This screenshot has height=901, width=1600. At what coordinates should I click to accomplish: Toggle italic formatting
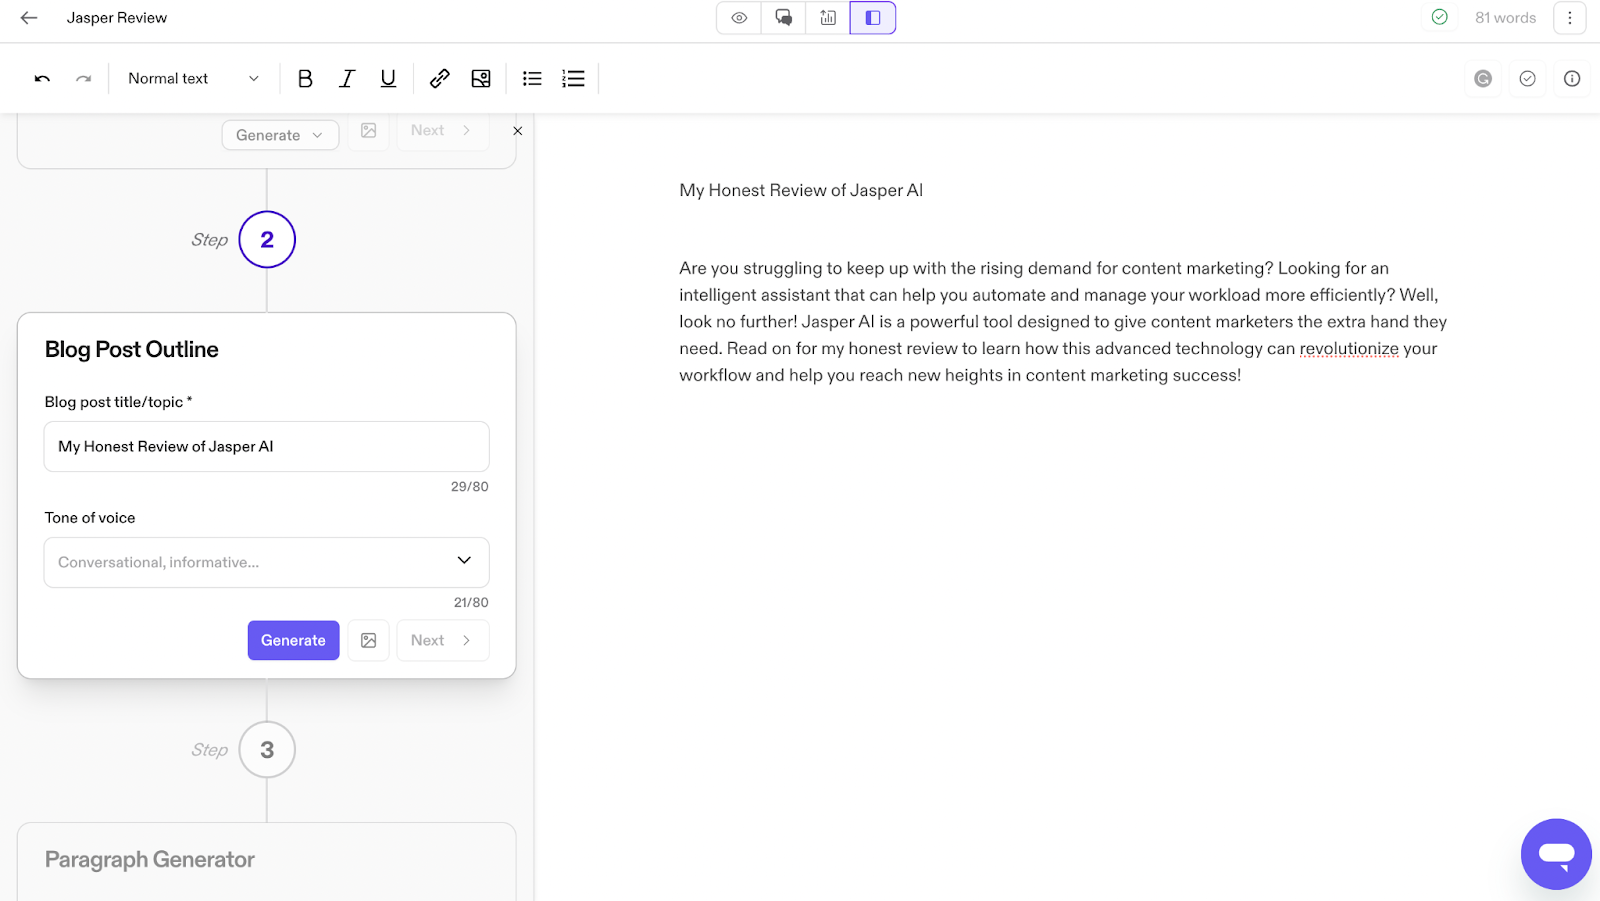pyautogui.click(x=347, y=78)
